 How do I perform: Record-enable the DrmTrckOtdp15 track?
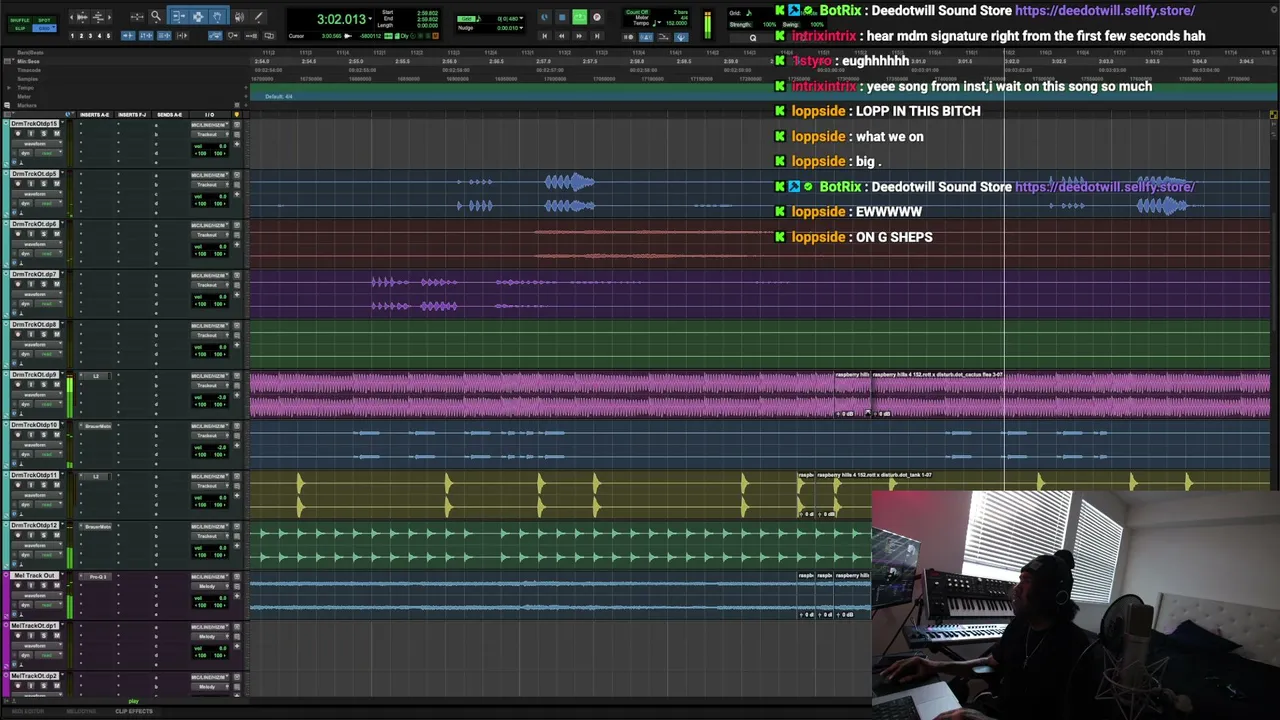pyautogui.click(x=18, y=133)
